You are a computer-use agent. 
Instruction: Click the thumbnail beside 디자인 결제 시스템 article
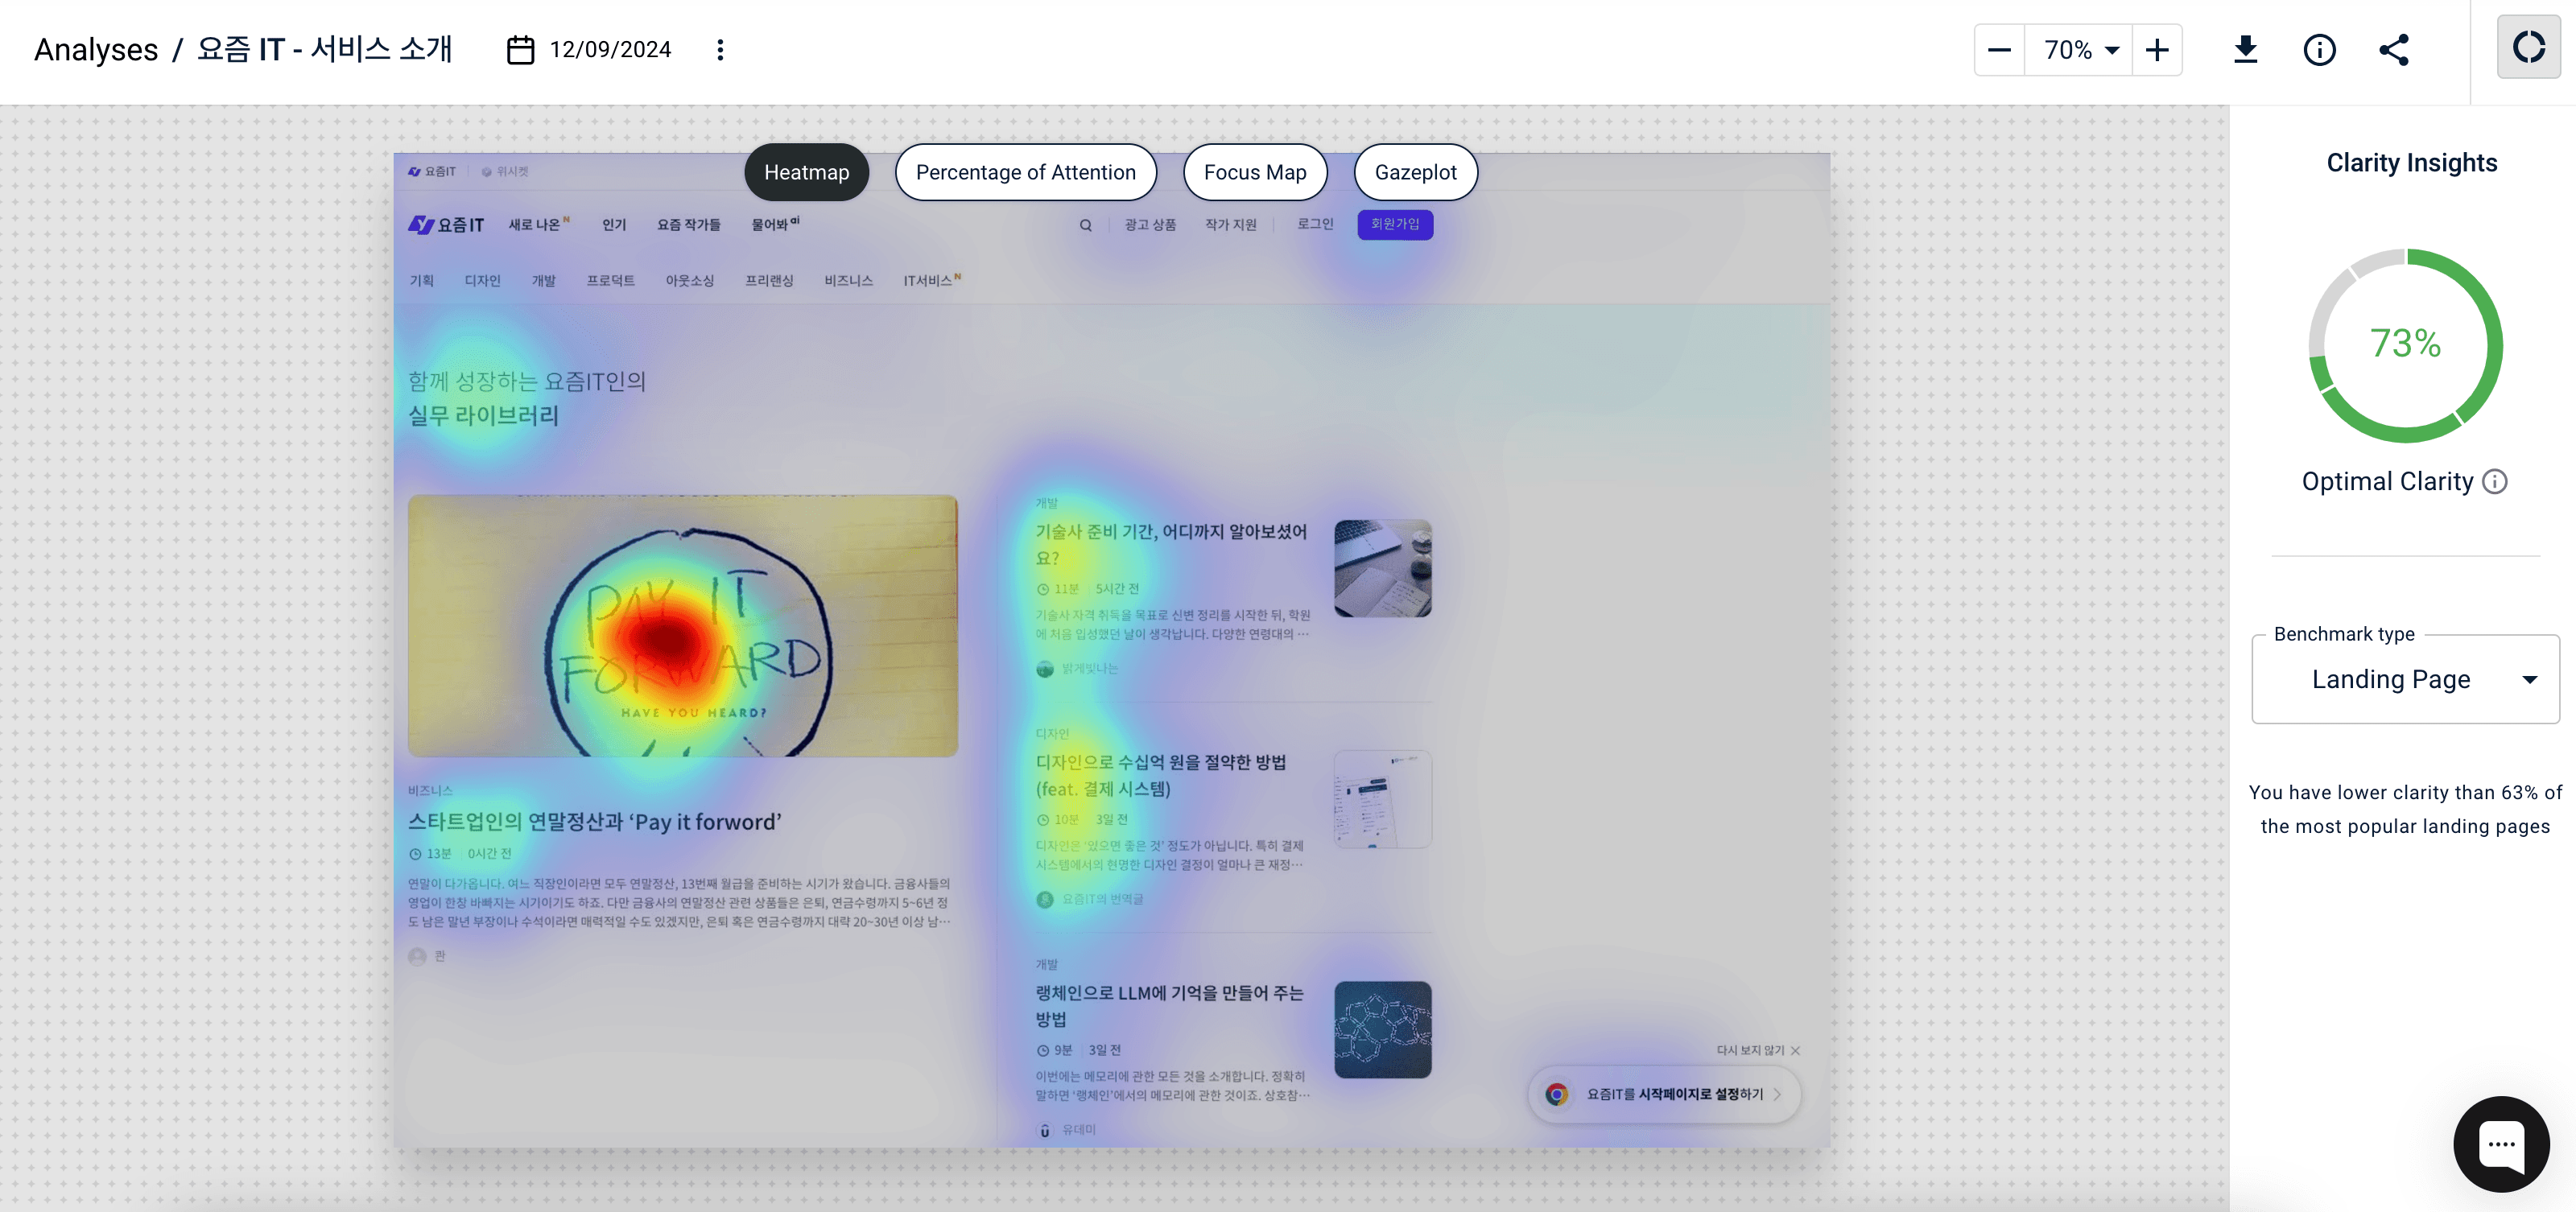coord(1382,799)
